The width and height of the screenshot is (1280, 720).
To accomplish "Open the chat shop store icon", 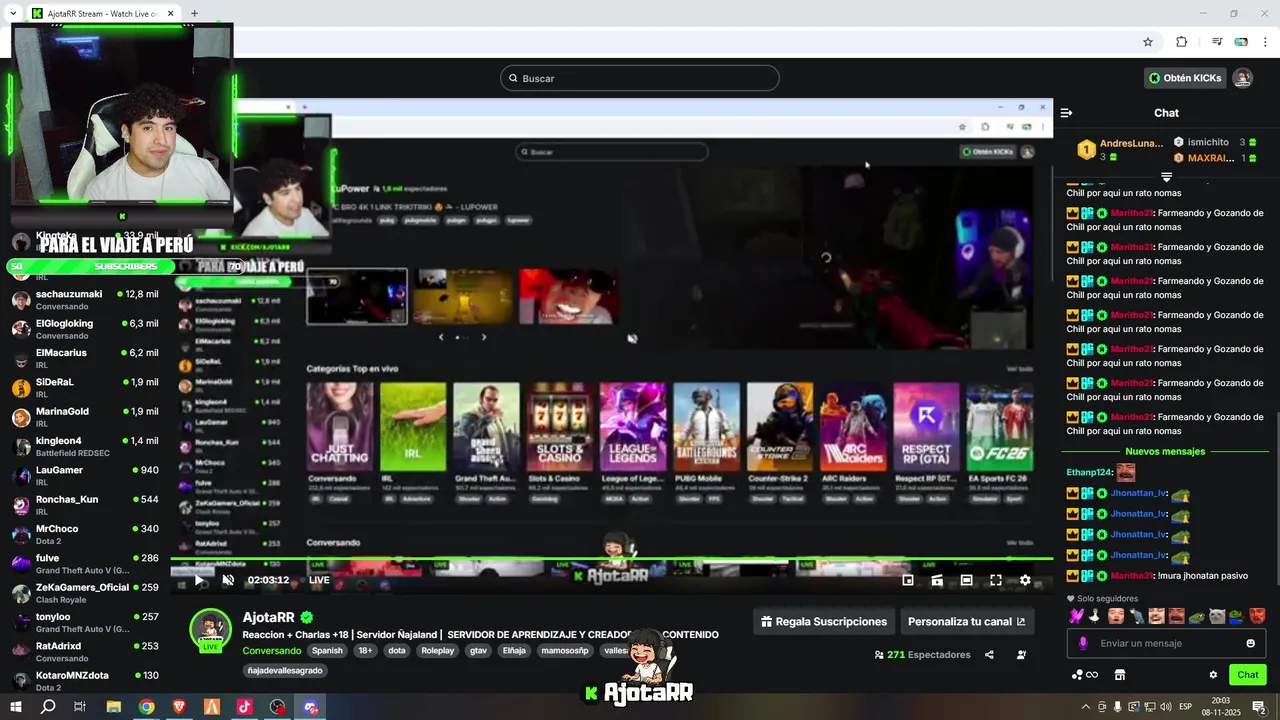I will pyautogui.click(x=1120, y=675).
